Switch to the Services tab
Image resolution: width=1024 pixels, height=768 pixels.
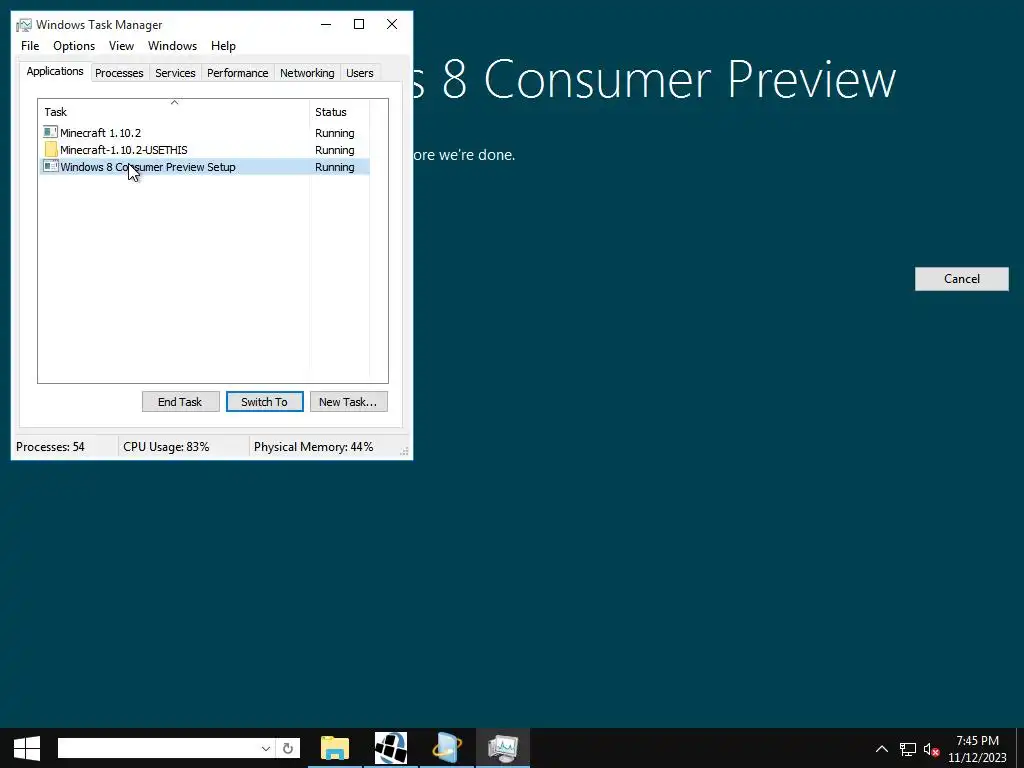175,73
